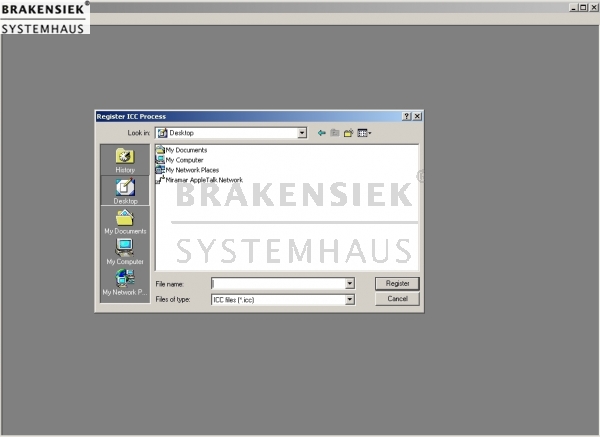600x437 pixels.
Task: Create a new folder with toolbar icon
Action: (348, 133)
